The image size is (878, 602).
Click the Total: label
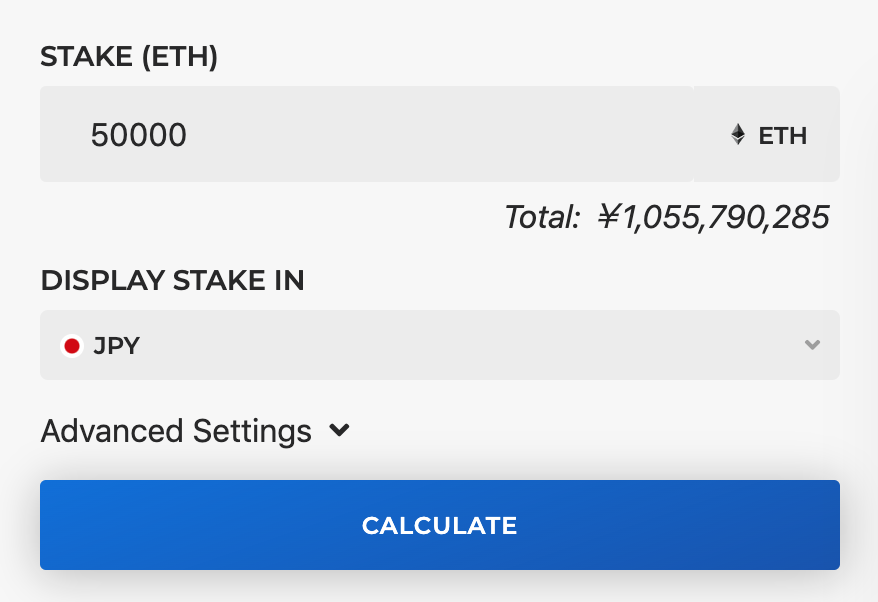[541, 217]
